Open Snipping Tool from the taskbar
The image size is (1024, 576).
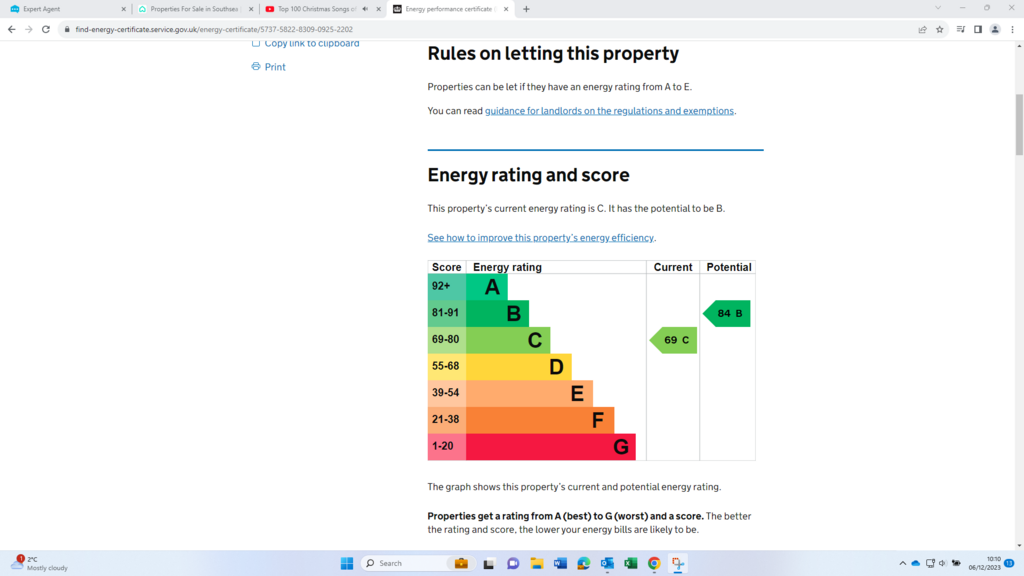[678, 563]
